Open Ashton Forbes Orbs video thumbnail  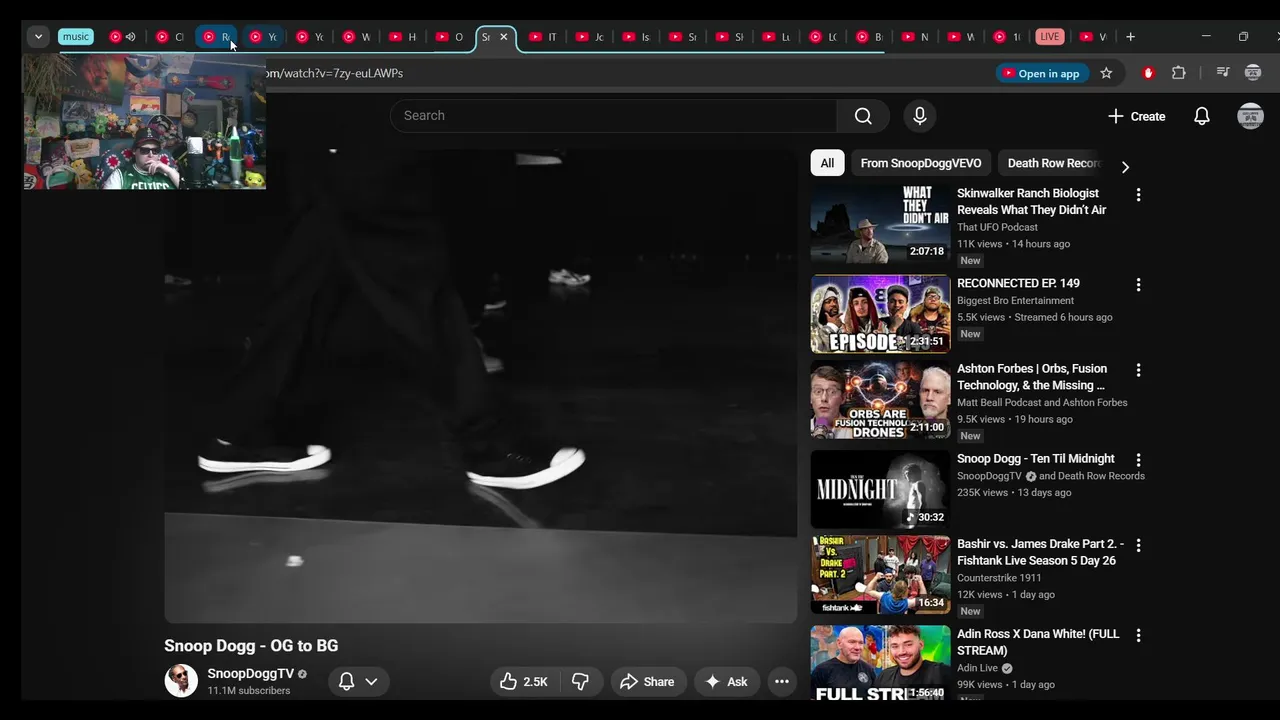click(x=880, y=400)
